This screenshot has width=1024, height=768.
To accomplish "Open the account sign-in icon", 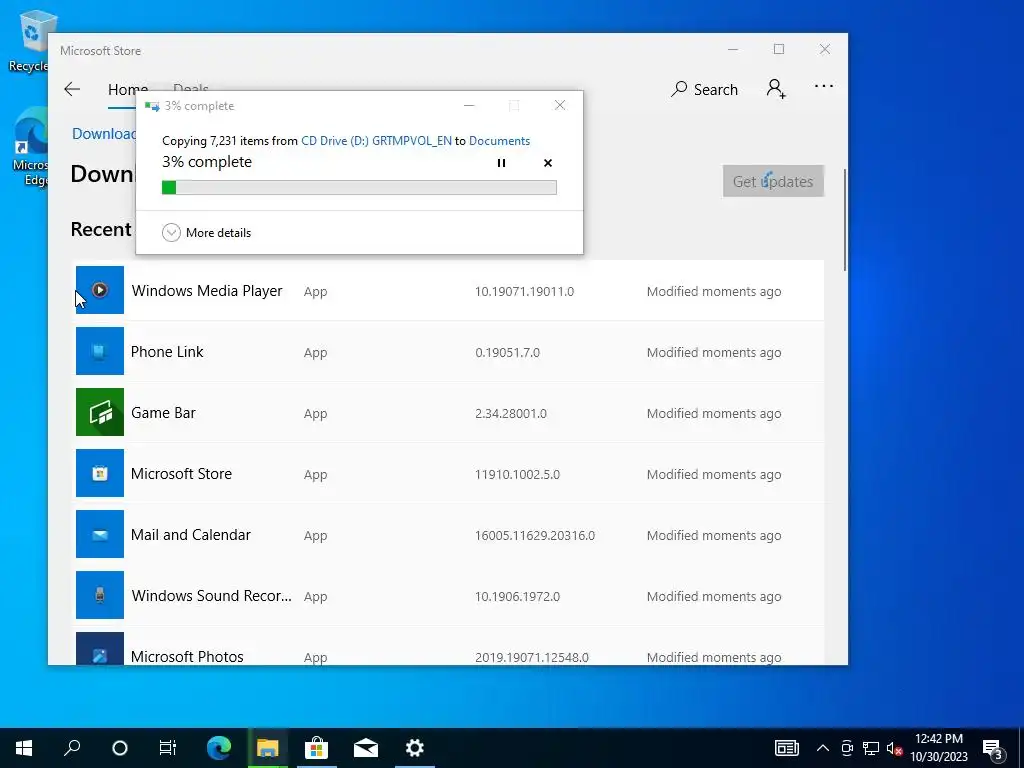I will [x=776, y=89].
